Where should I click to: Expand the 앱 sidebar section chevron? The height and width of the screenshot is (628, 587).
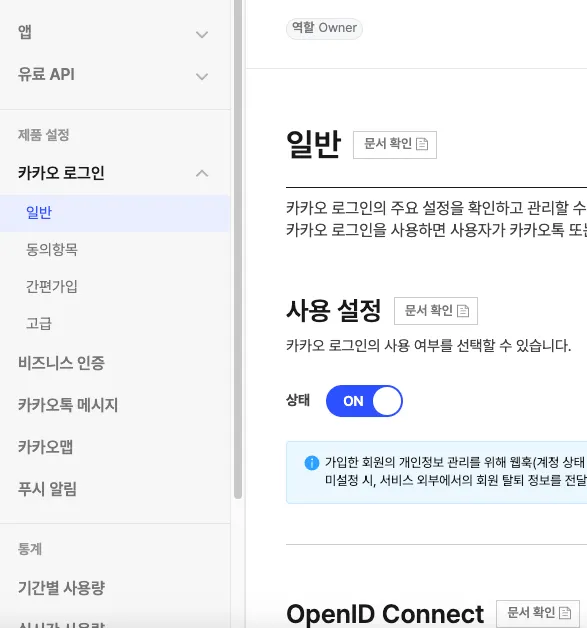(202, 34)
